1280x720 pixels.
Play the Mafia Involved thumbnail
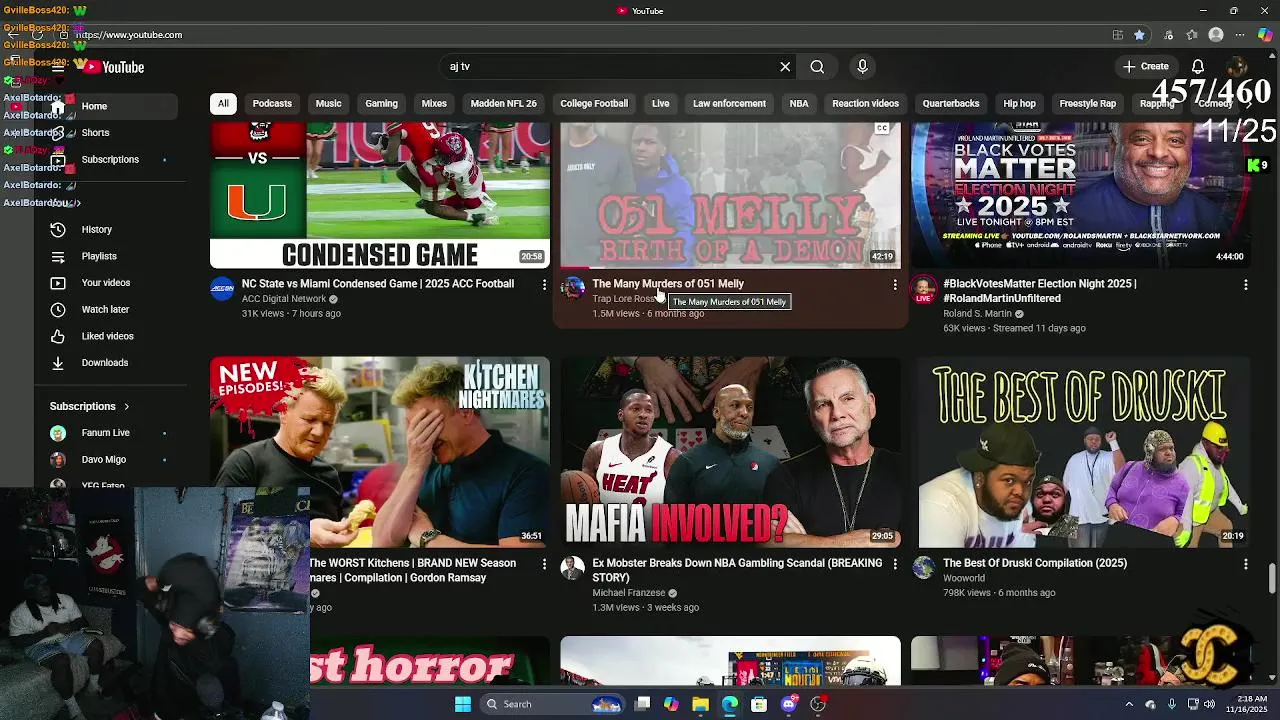[731, 452]
